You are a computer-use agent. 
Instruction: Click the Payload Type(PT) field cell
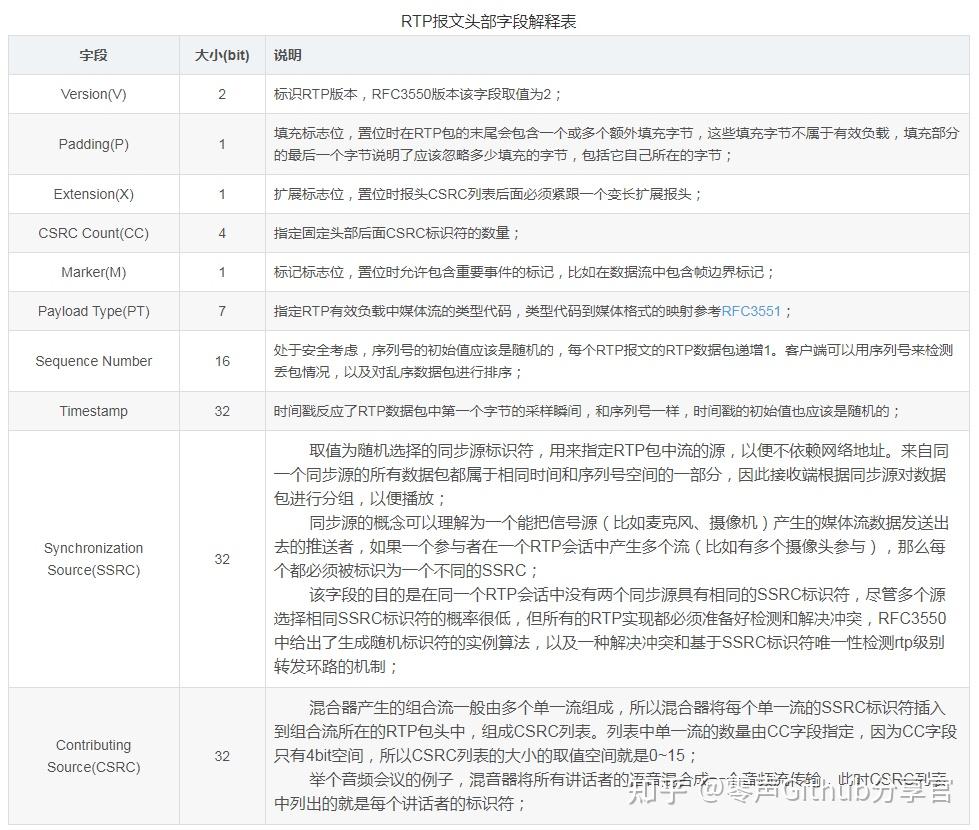[x=93, y=311]
